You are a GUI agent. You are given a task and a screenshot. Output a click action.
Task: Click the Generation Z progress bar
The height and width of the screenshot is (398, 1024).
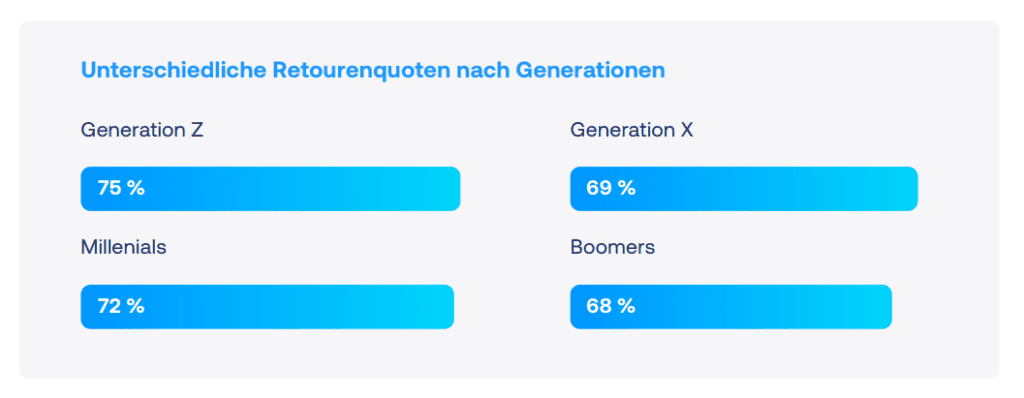point(270,189)
